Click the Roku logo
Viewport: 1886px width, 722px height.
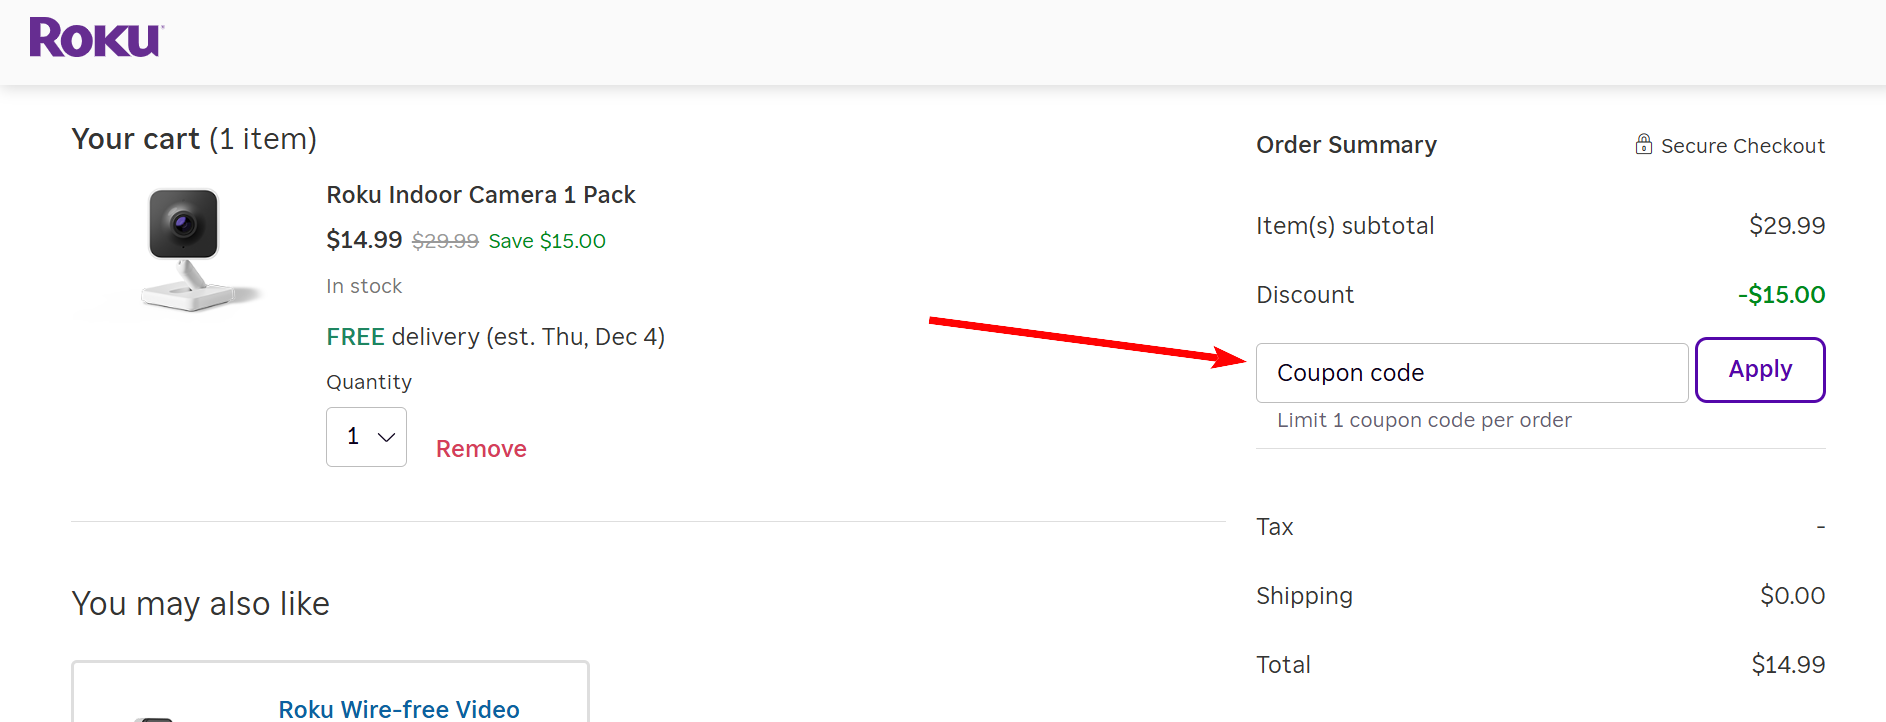(94, 38)
